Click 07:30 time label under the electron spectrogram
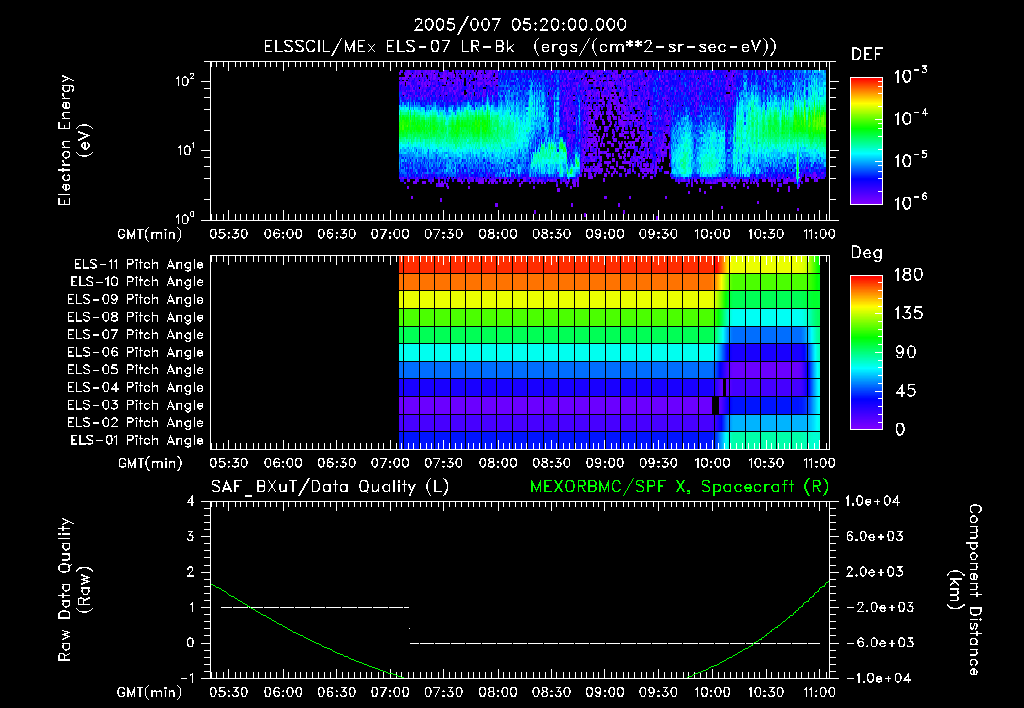This screenshot has height=708, width=1024. point(443,234)
